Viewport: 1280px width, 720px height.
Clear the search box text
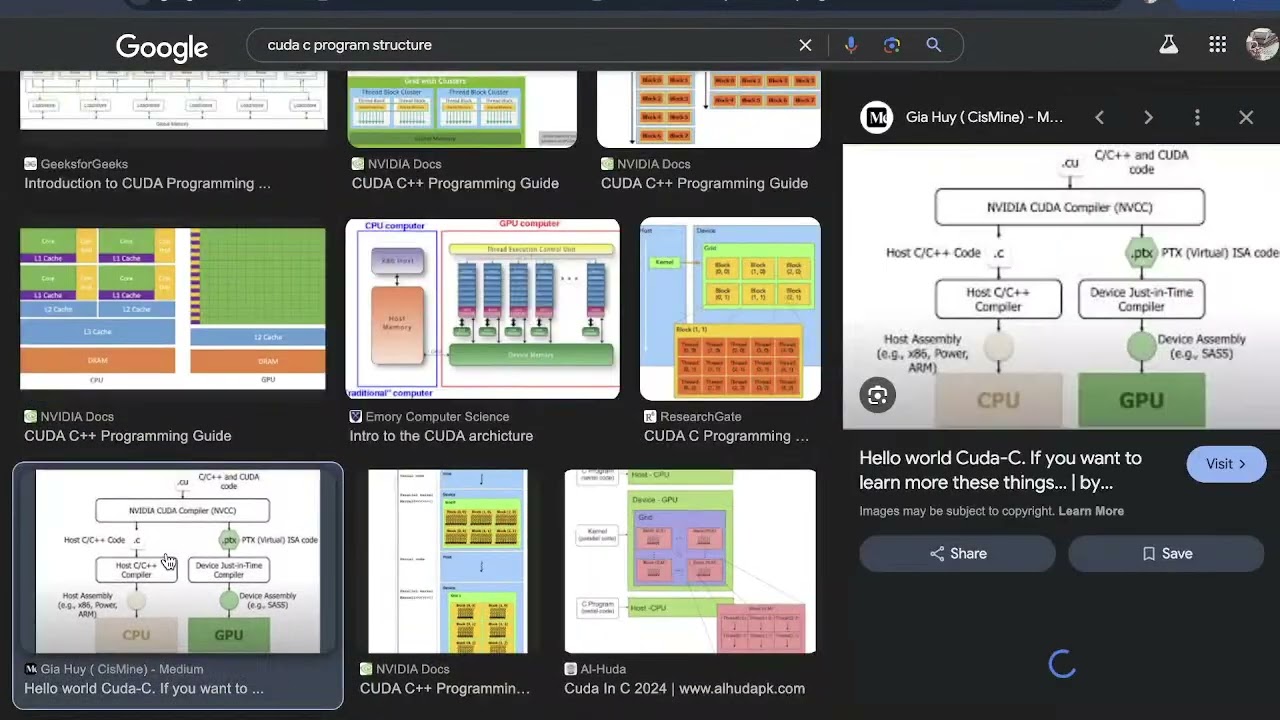coord(805,45)
